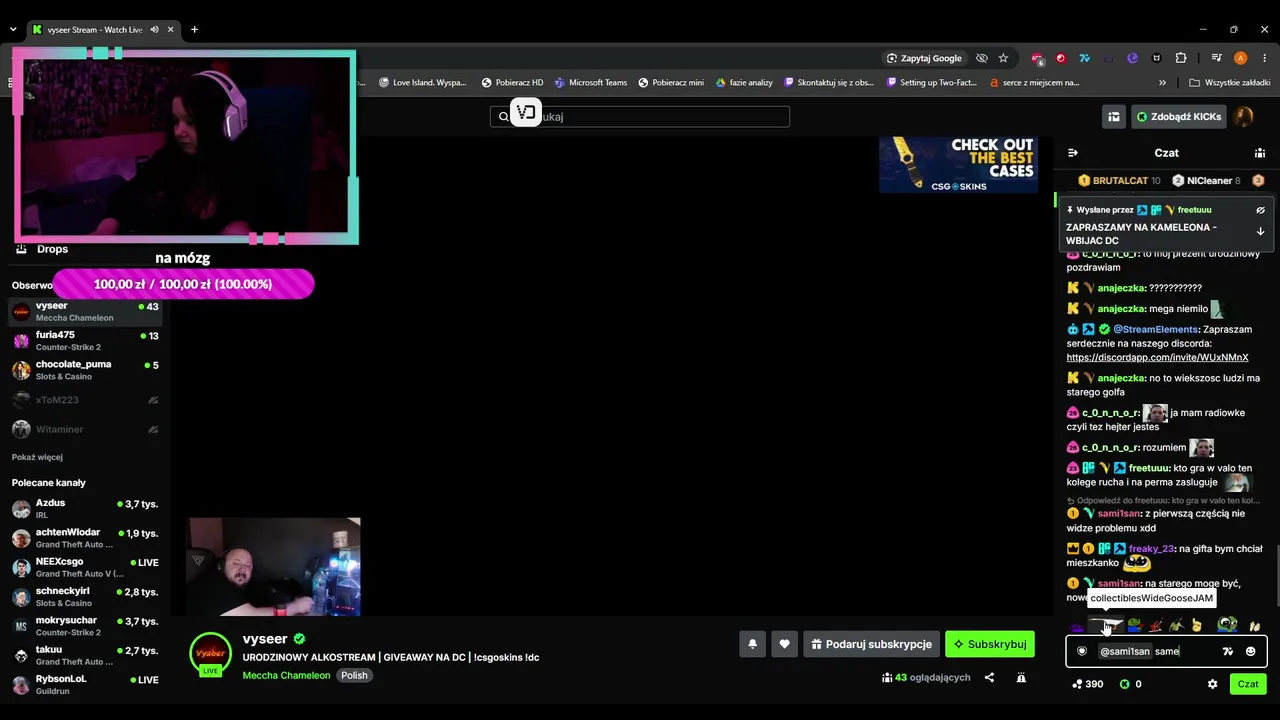Open the 7TV browser extension icon
This screenshot has height=720, width=1280.
(x=1084, y=58)
